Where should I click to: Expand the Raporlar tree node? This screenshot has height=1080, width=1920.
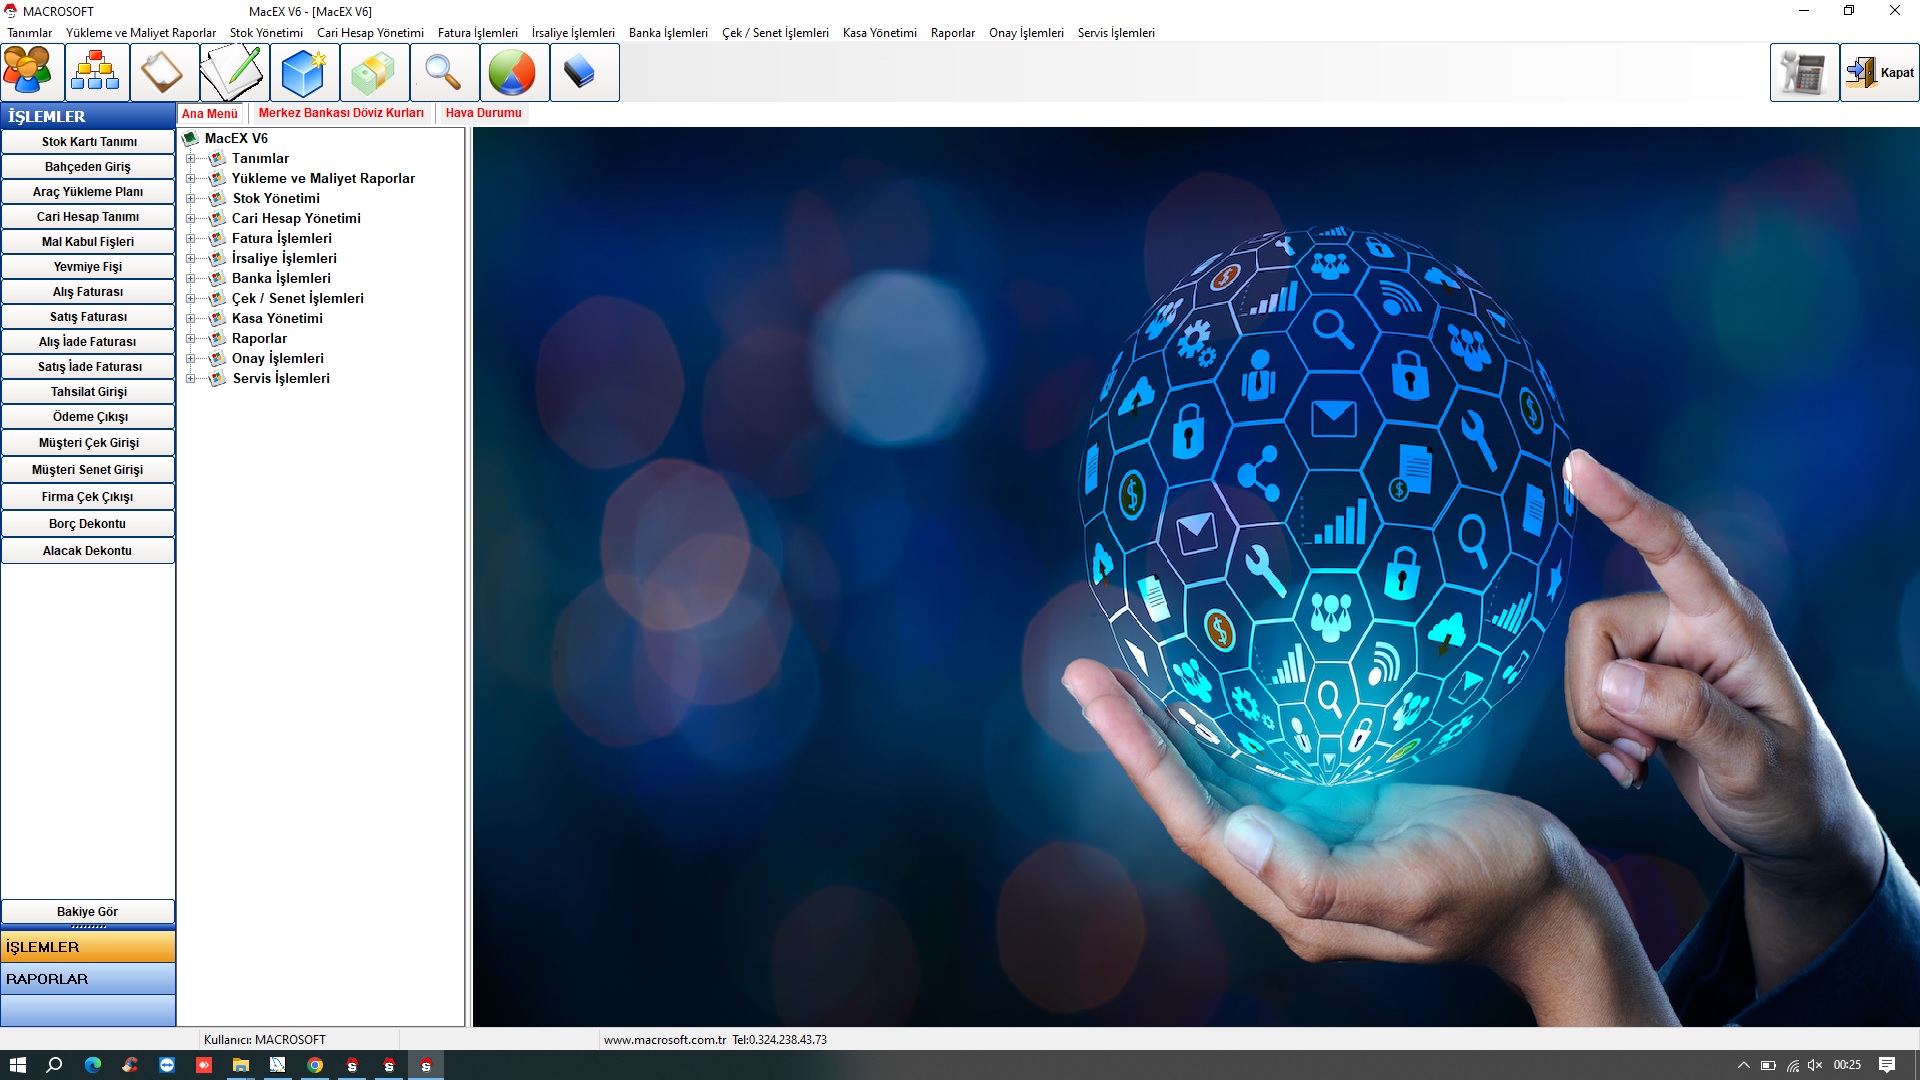coord(190,339)
